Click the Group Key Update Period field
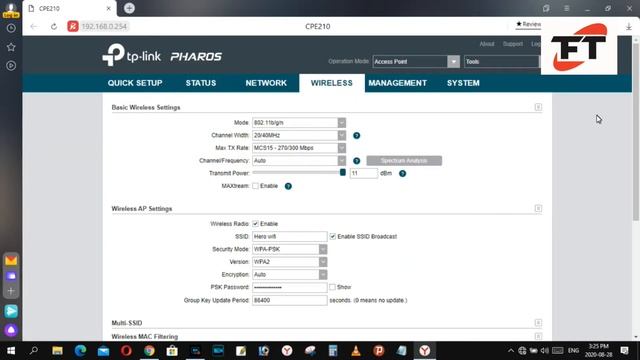The width and height of the screenshot is (640, 360). 289,300
